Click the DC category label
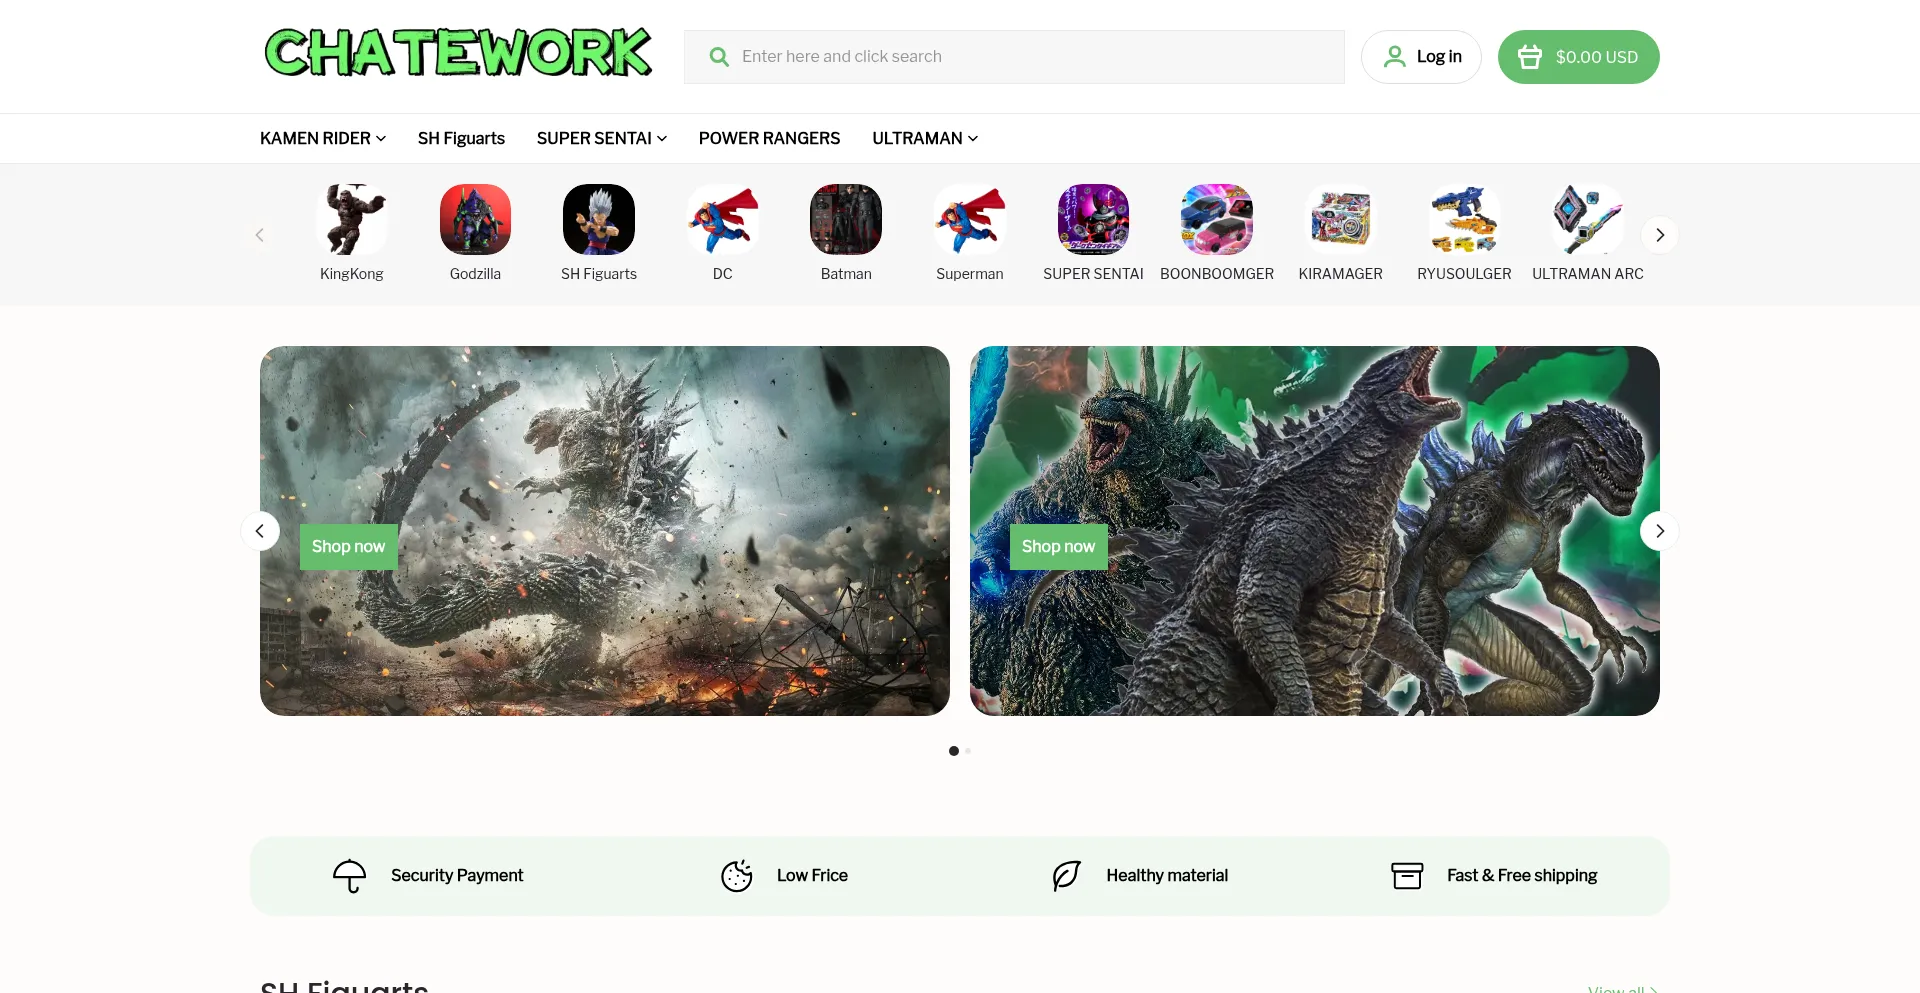 (x=723, y=274)
